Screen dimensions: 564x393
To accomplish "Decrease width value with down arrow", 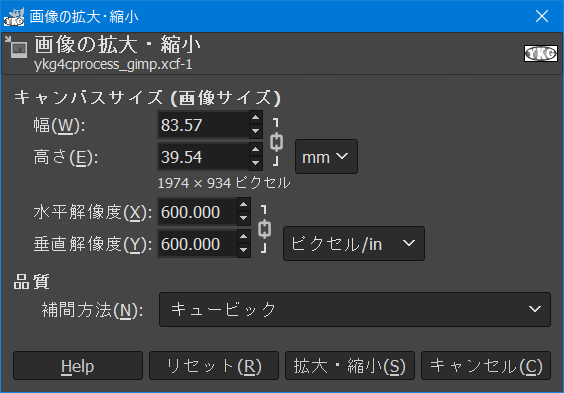I will 255,131.
